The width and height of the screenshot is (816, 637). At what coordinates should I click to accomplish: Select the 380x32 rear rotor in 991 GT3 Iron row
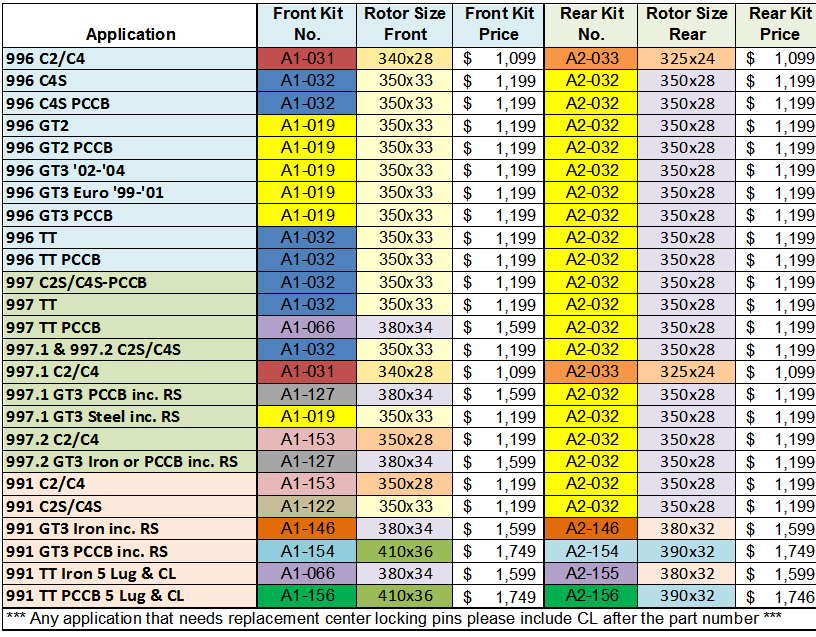point(687,529)
